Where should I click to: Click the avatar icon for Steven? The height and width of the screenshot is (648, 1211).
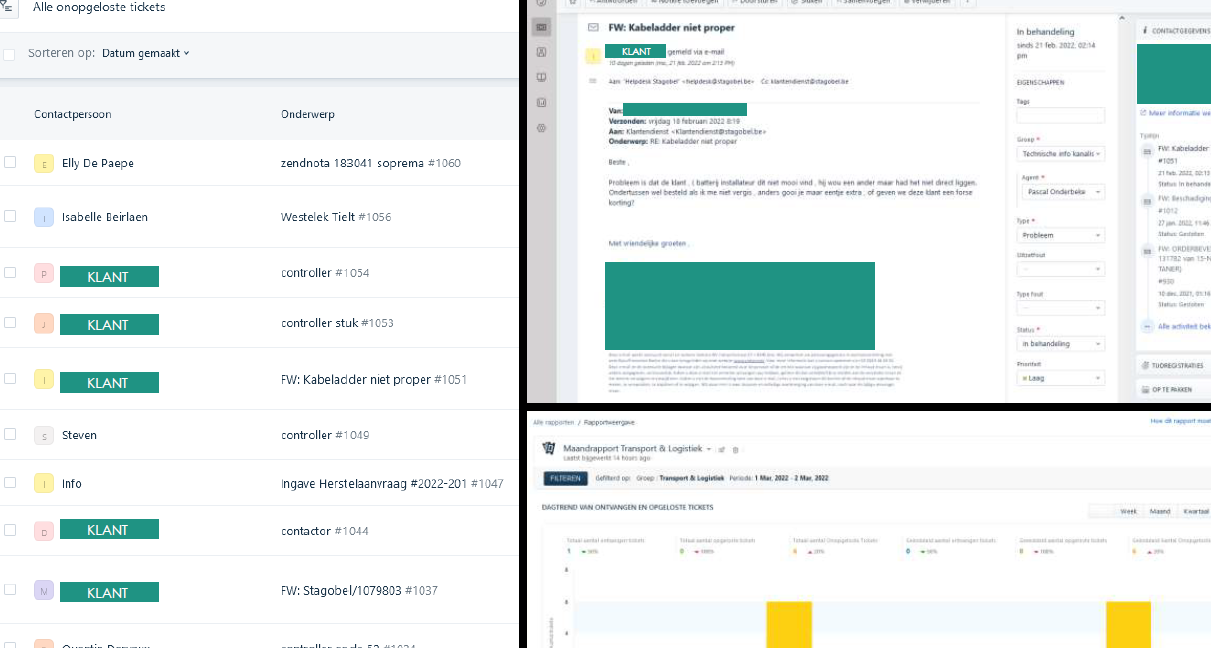tap(43, 435)
